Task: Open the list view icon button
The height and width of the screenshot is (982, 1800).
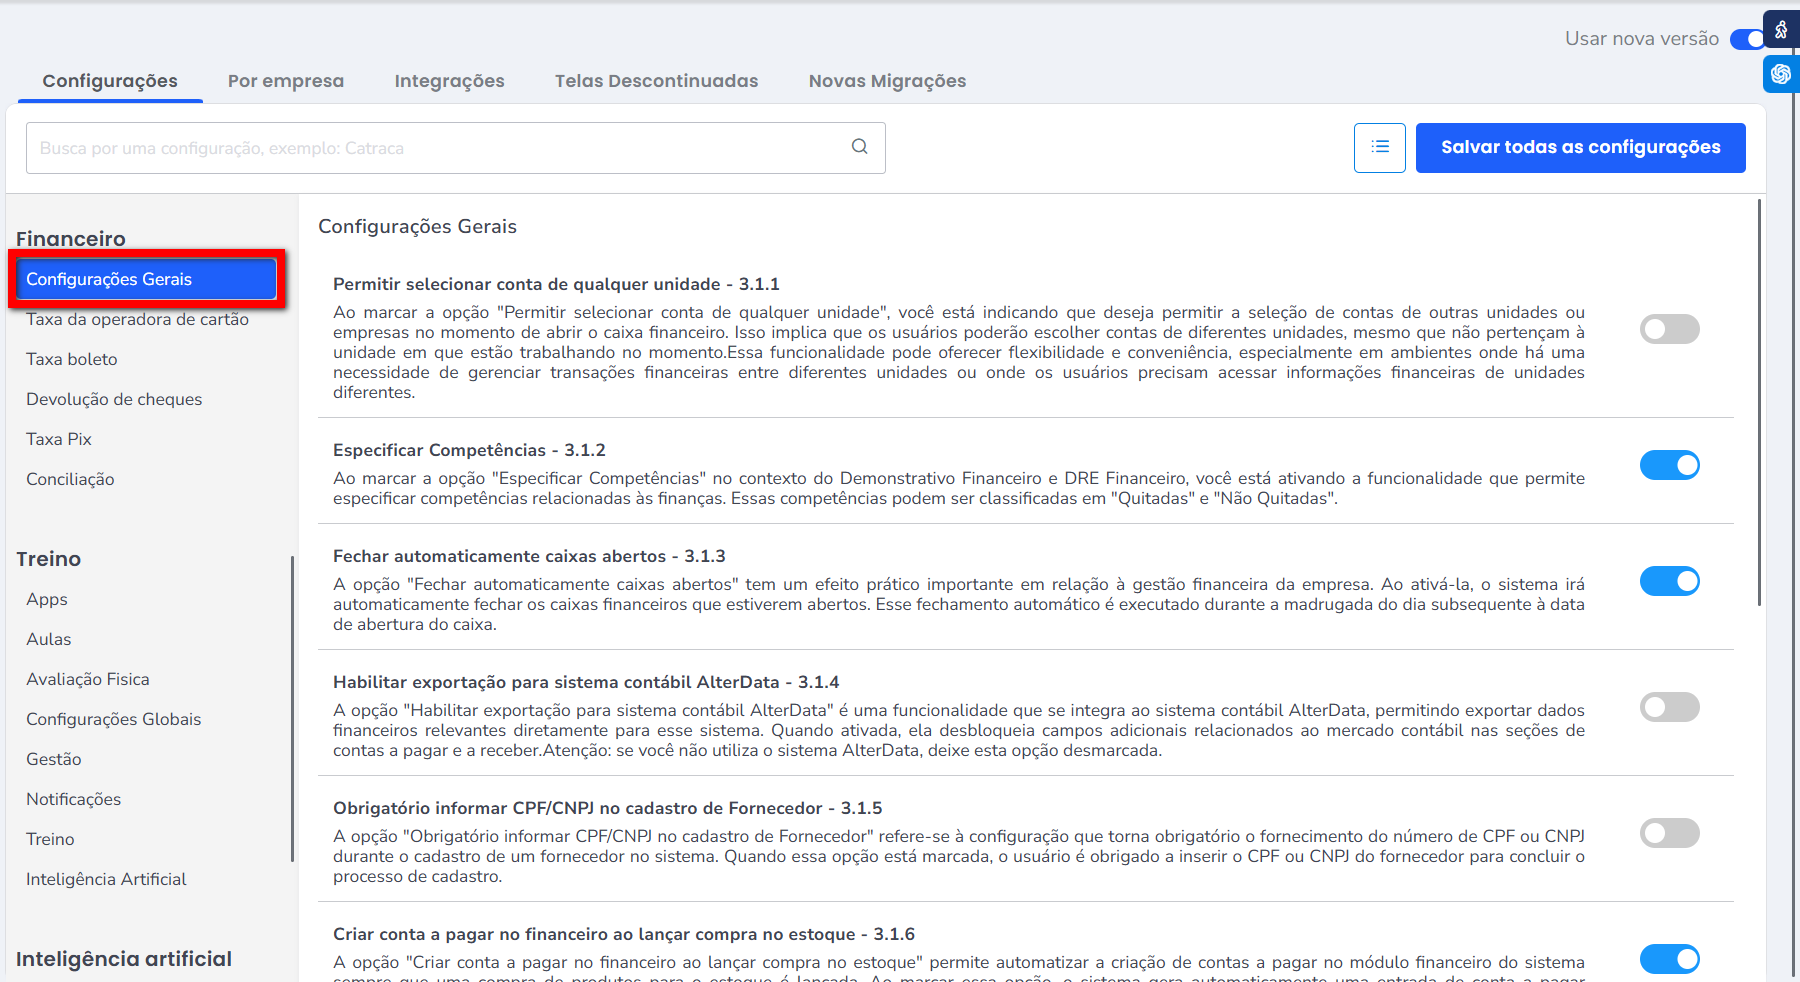Action: 1379,148
